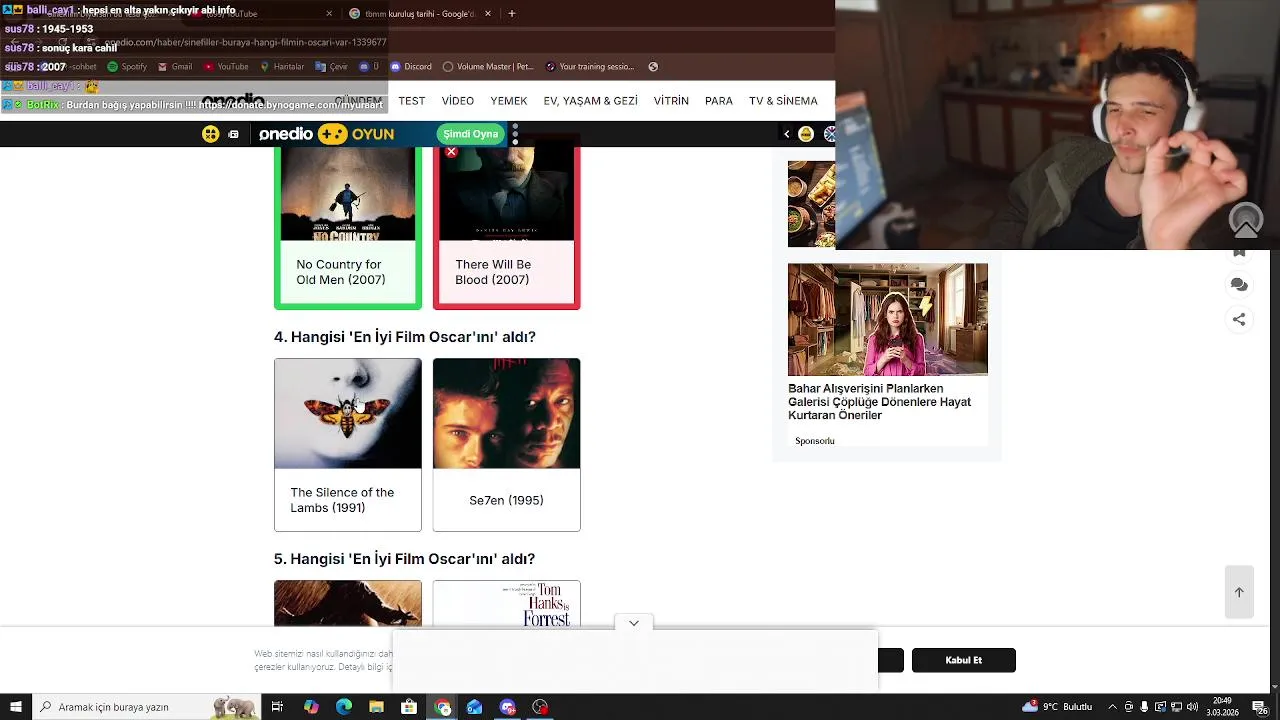The height and width of the screenshot is (720, 1280).
Task: Close the tbmm kuruluş tarihi tab
Action: click(x=488, y=14)
